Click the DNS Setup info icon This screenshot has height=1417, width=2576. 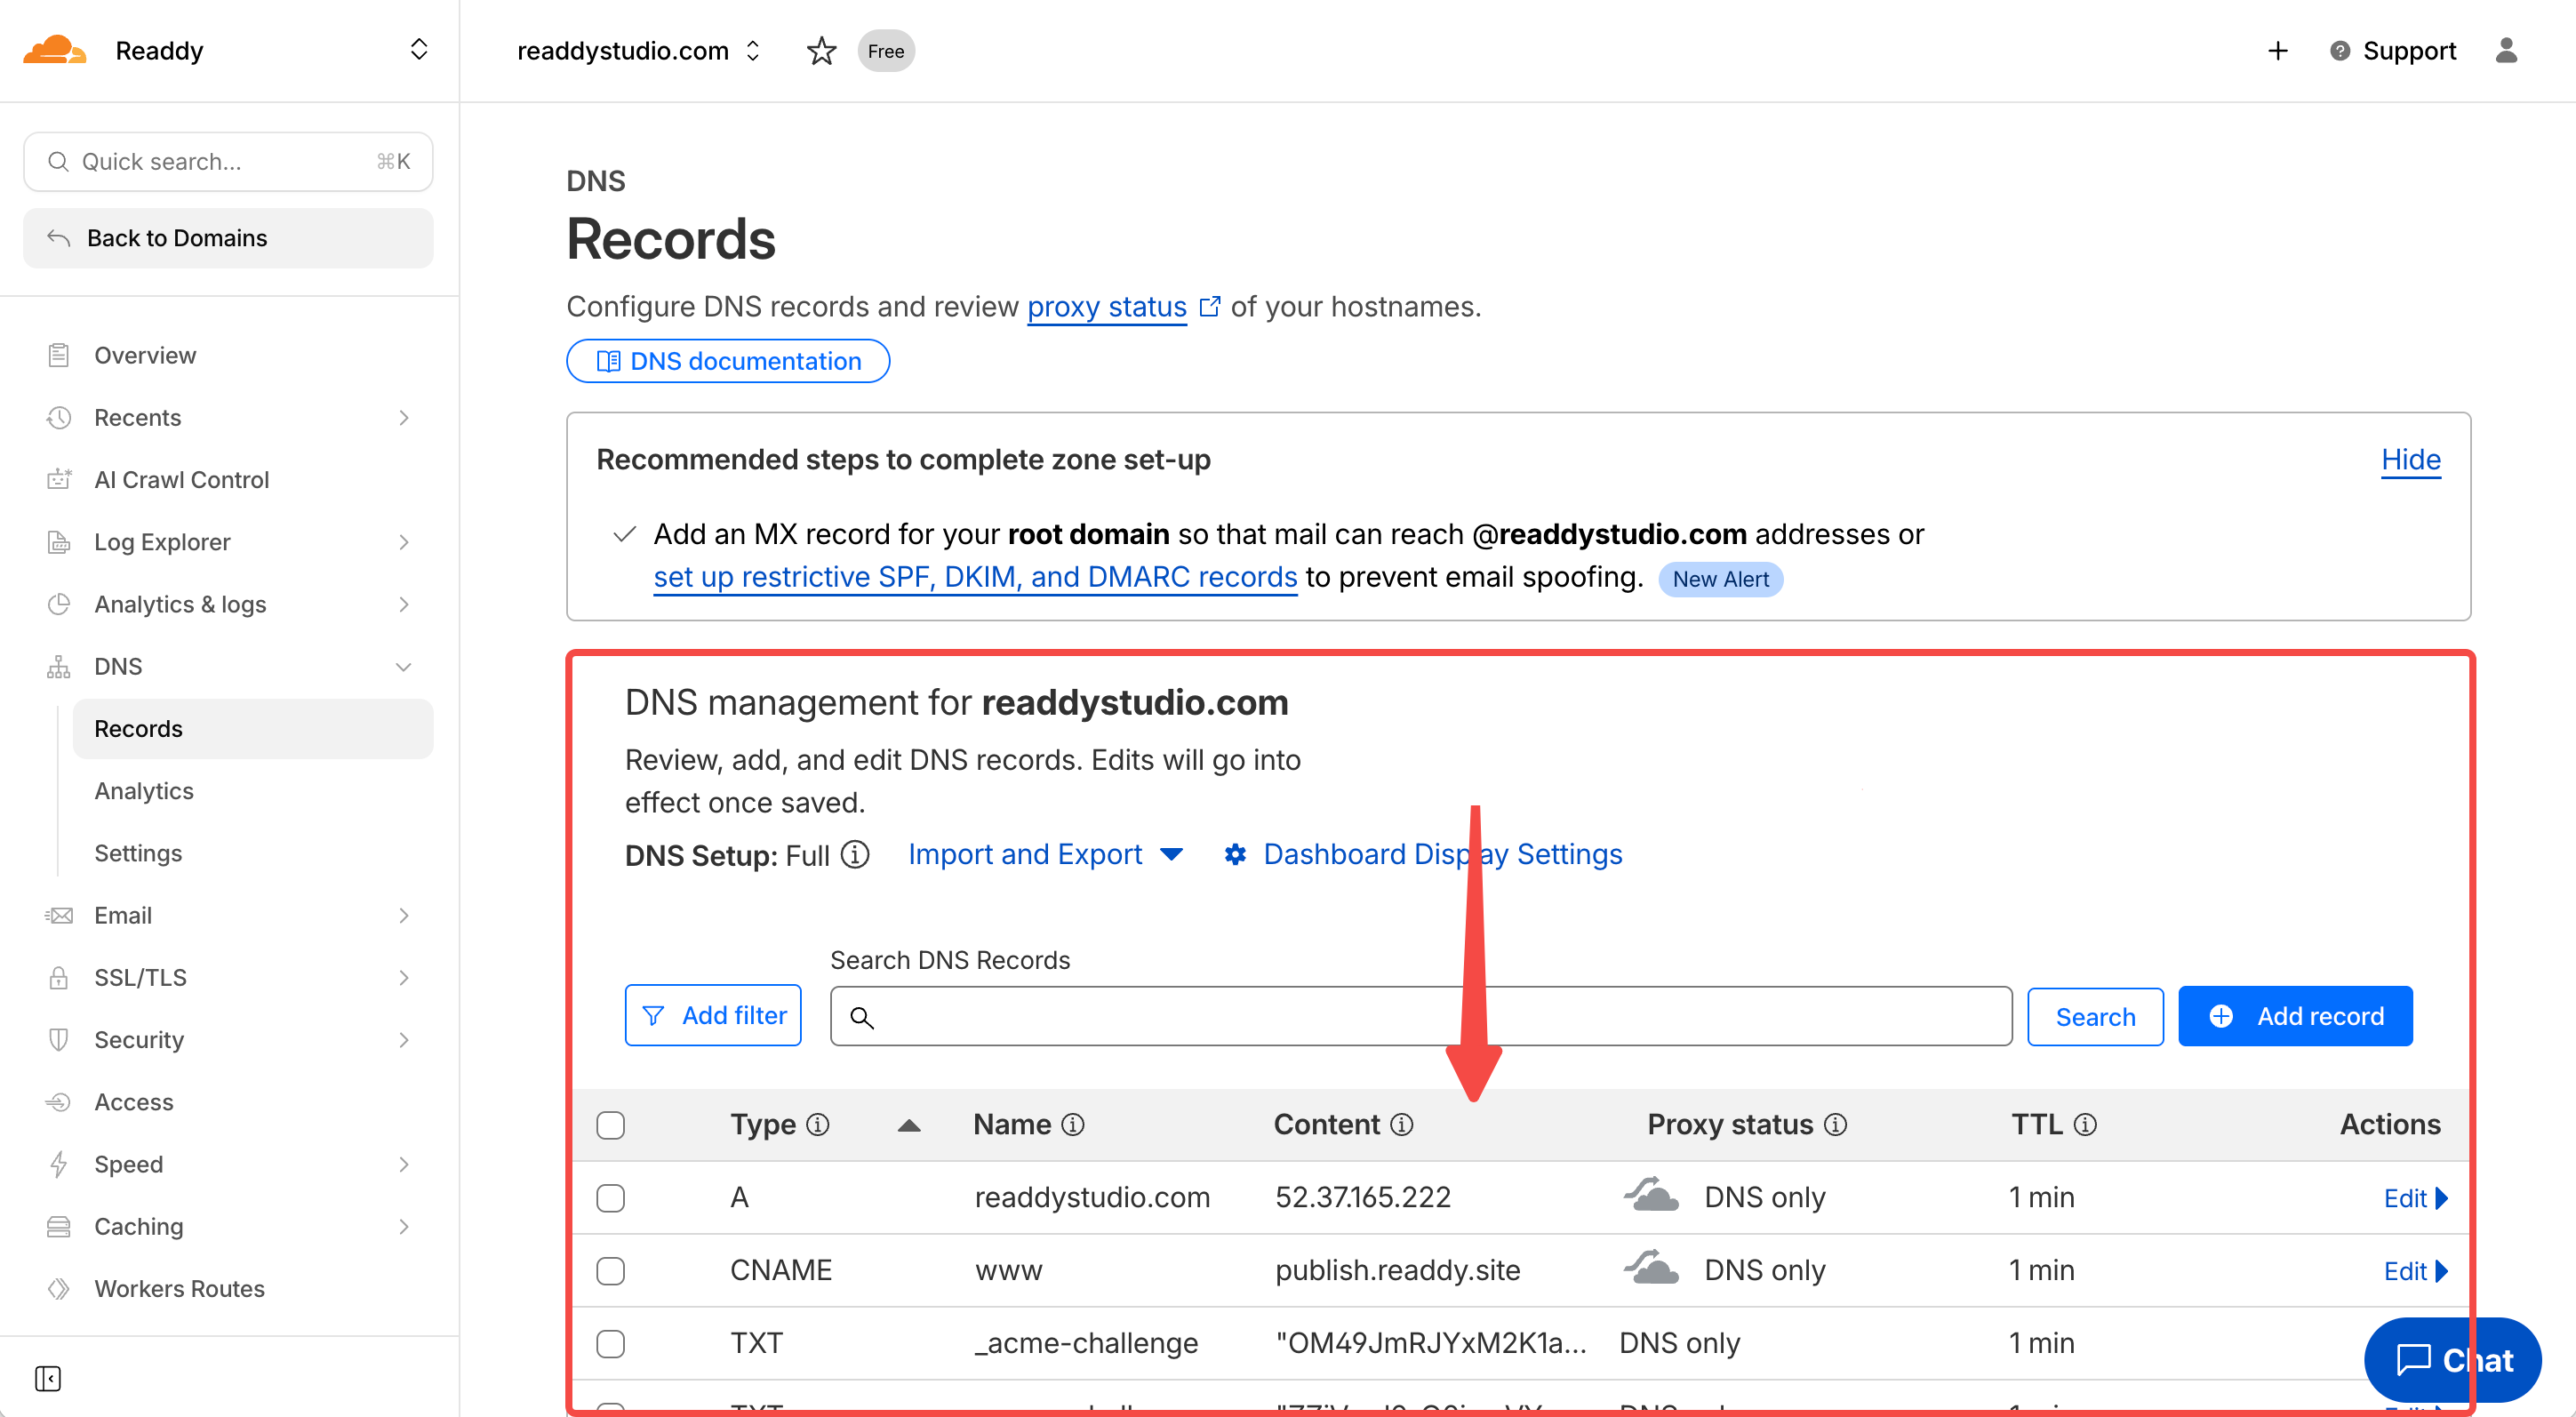[x=855, y=855]
